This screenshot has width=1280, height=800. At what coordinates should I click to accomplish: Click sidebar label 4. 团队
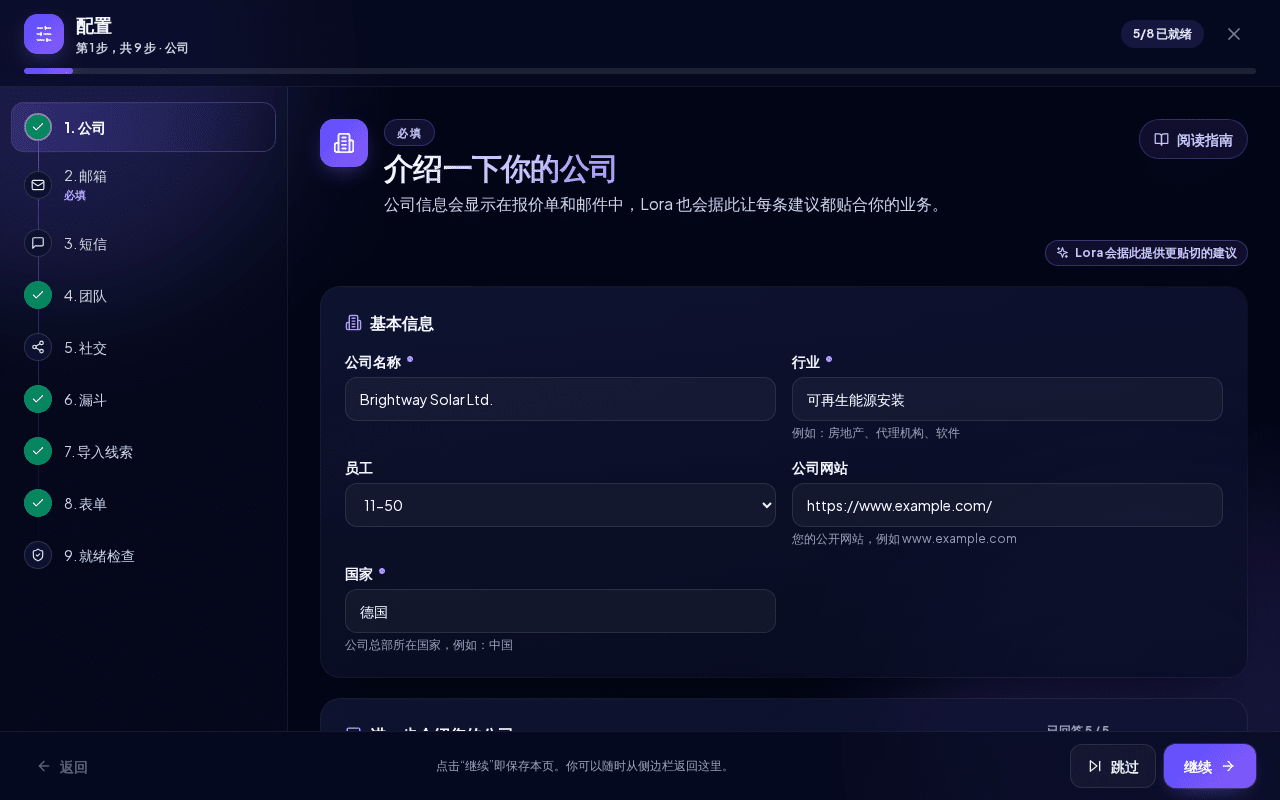click(x=85, y=296)
